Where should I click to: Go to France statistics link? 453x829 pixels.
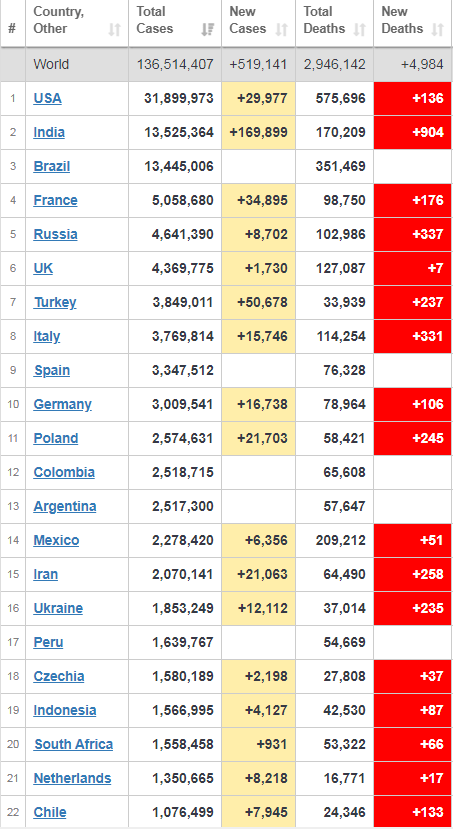pos(56,200)
